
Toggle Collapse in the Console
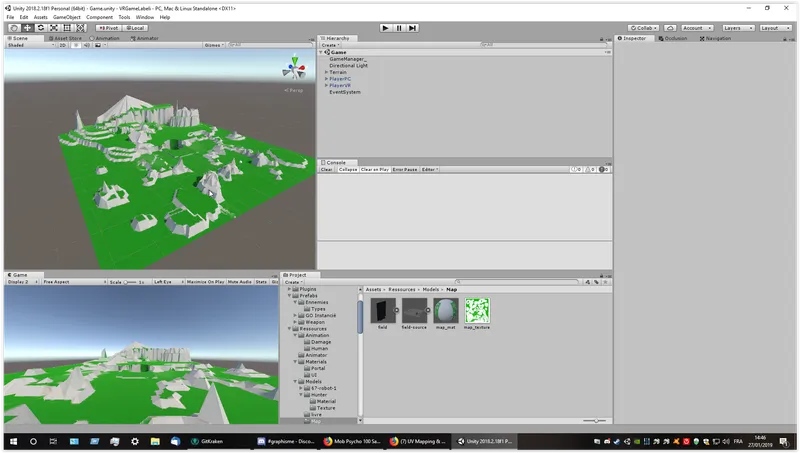347,169
